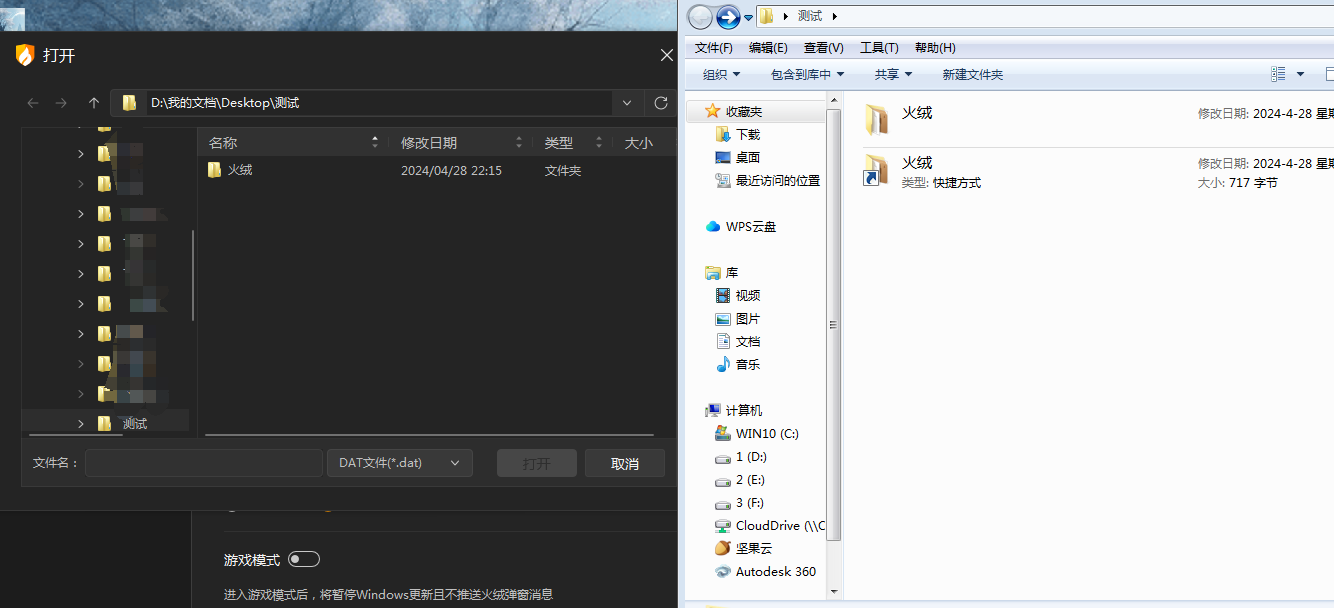1334x608 pixels.
Task: Open the 工具(T) menu in Explorer
Action: click(879, 48)
